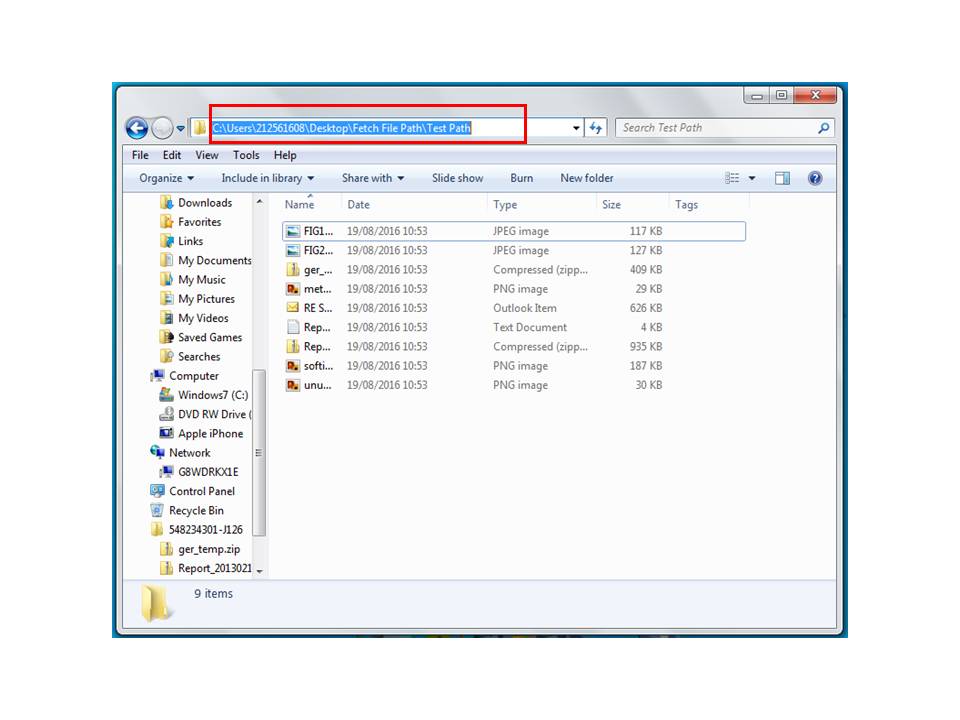
Task: Open the File menu
Action: coord(139,155)
